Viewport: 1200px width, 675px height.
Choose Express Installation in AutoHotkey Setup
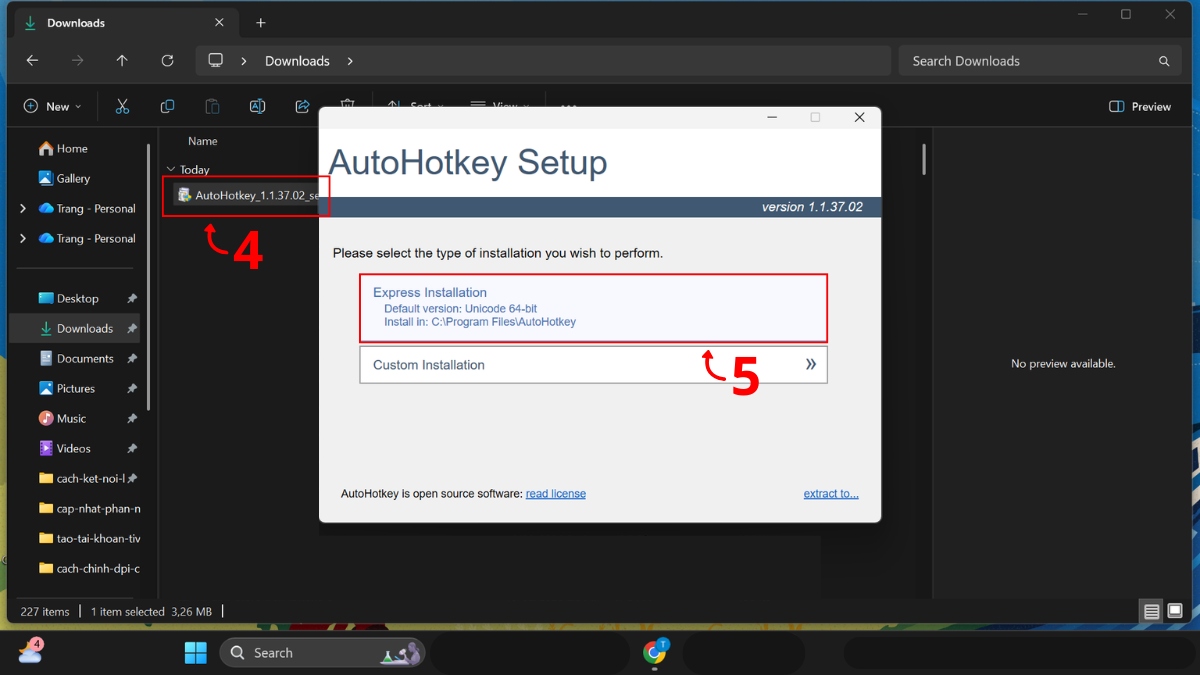coord(593,309)
